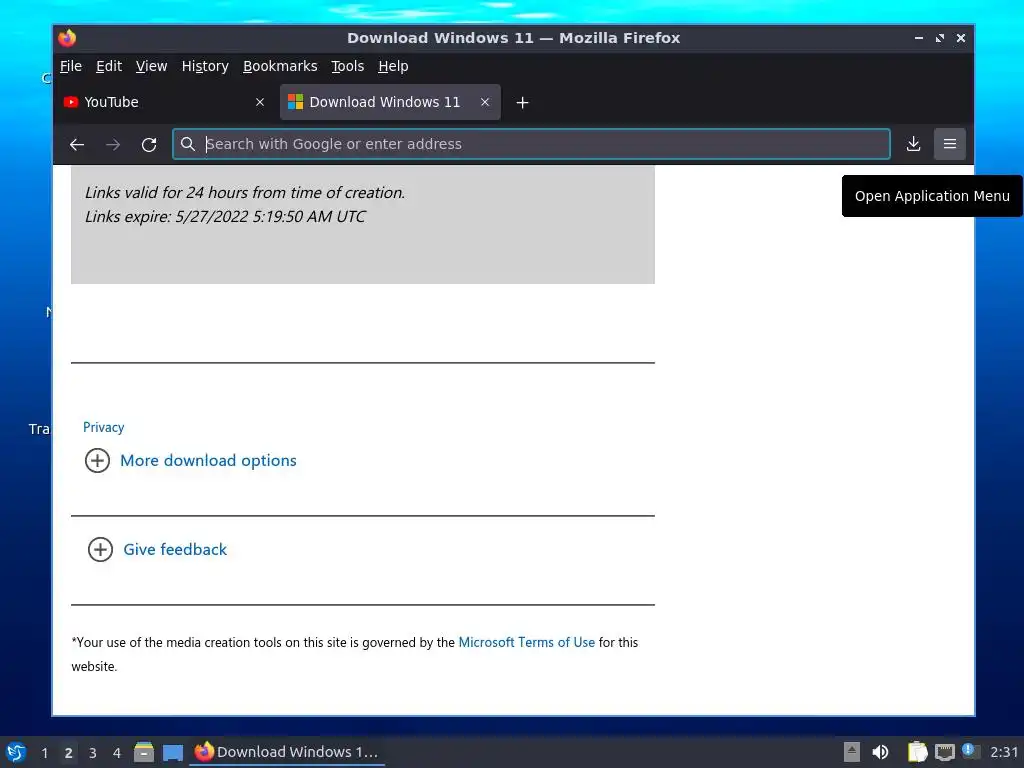Screen dimensions: 1024x768
Task: Expand the Give feedback section
Action: (x=175, y=549)
